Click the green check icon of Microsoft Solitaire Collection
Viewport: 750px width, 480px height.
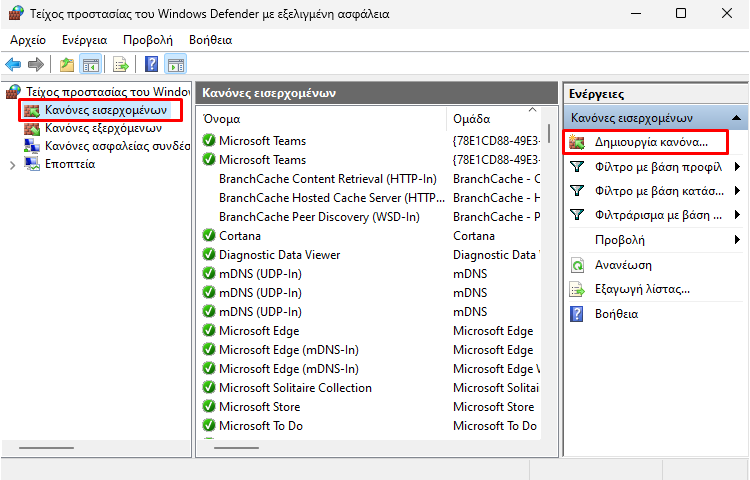[x=209, y=388]
